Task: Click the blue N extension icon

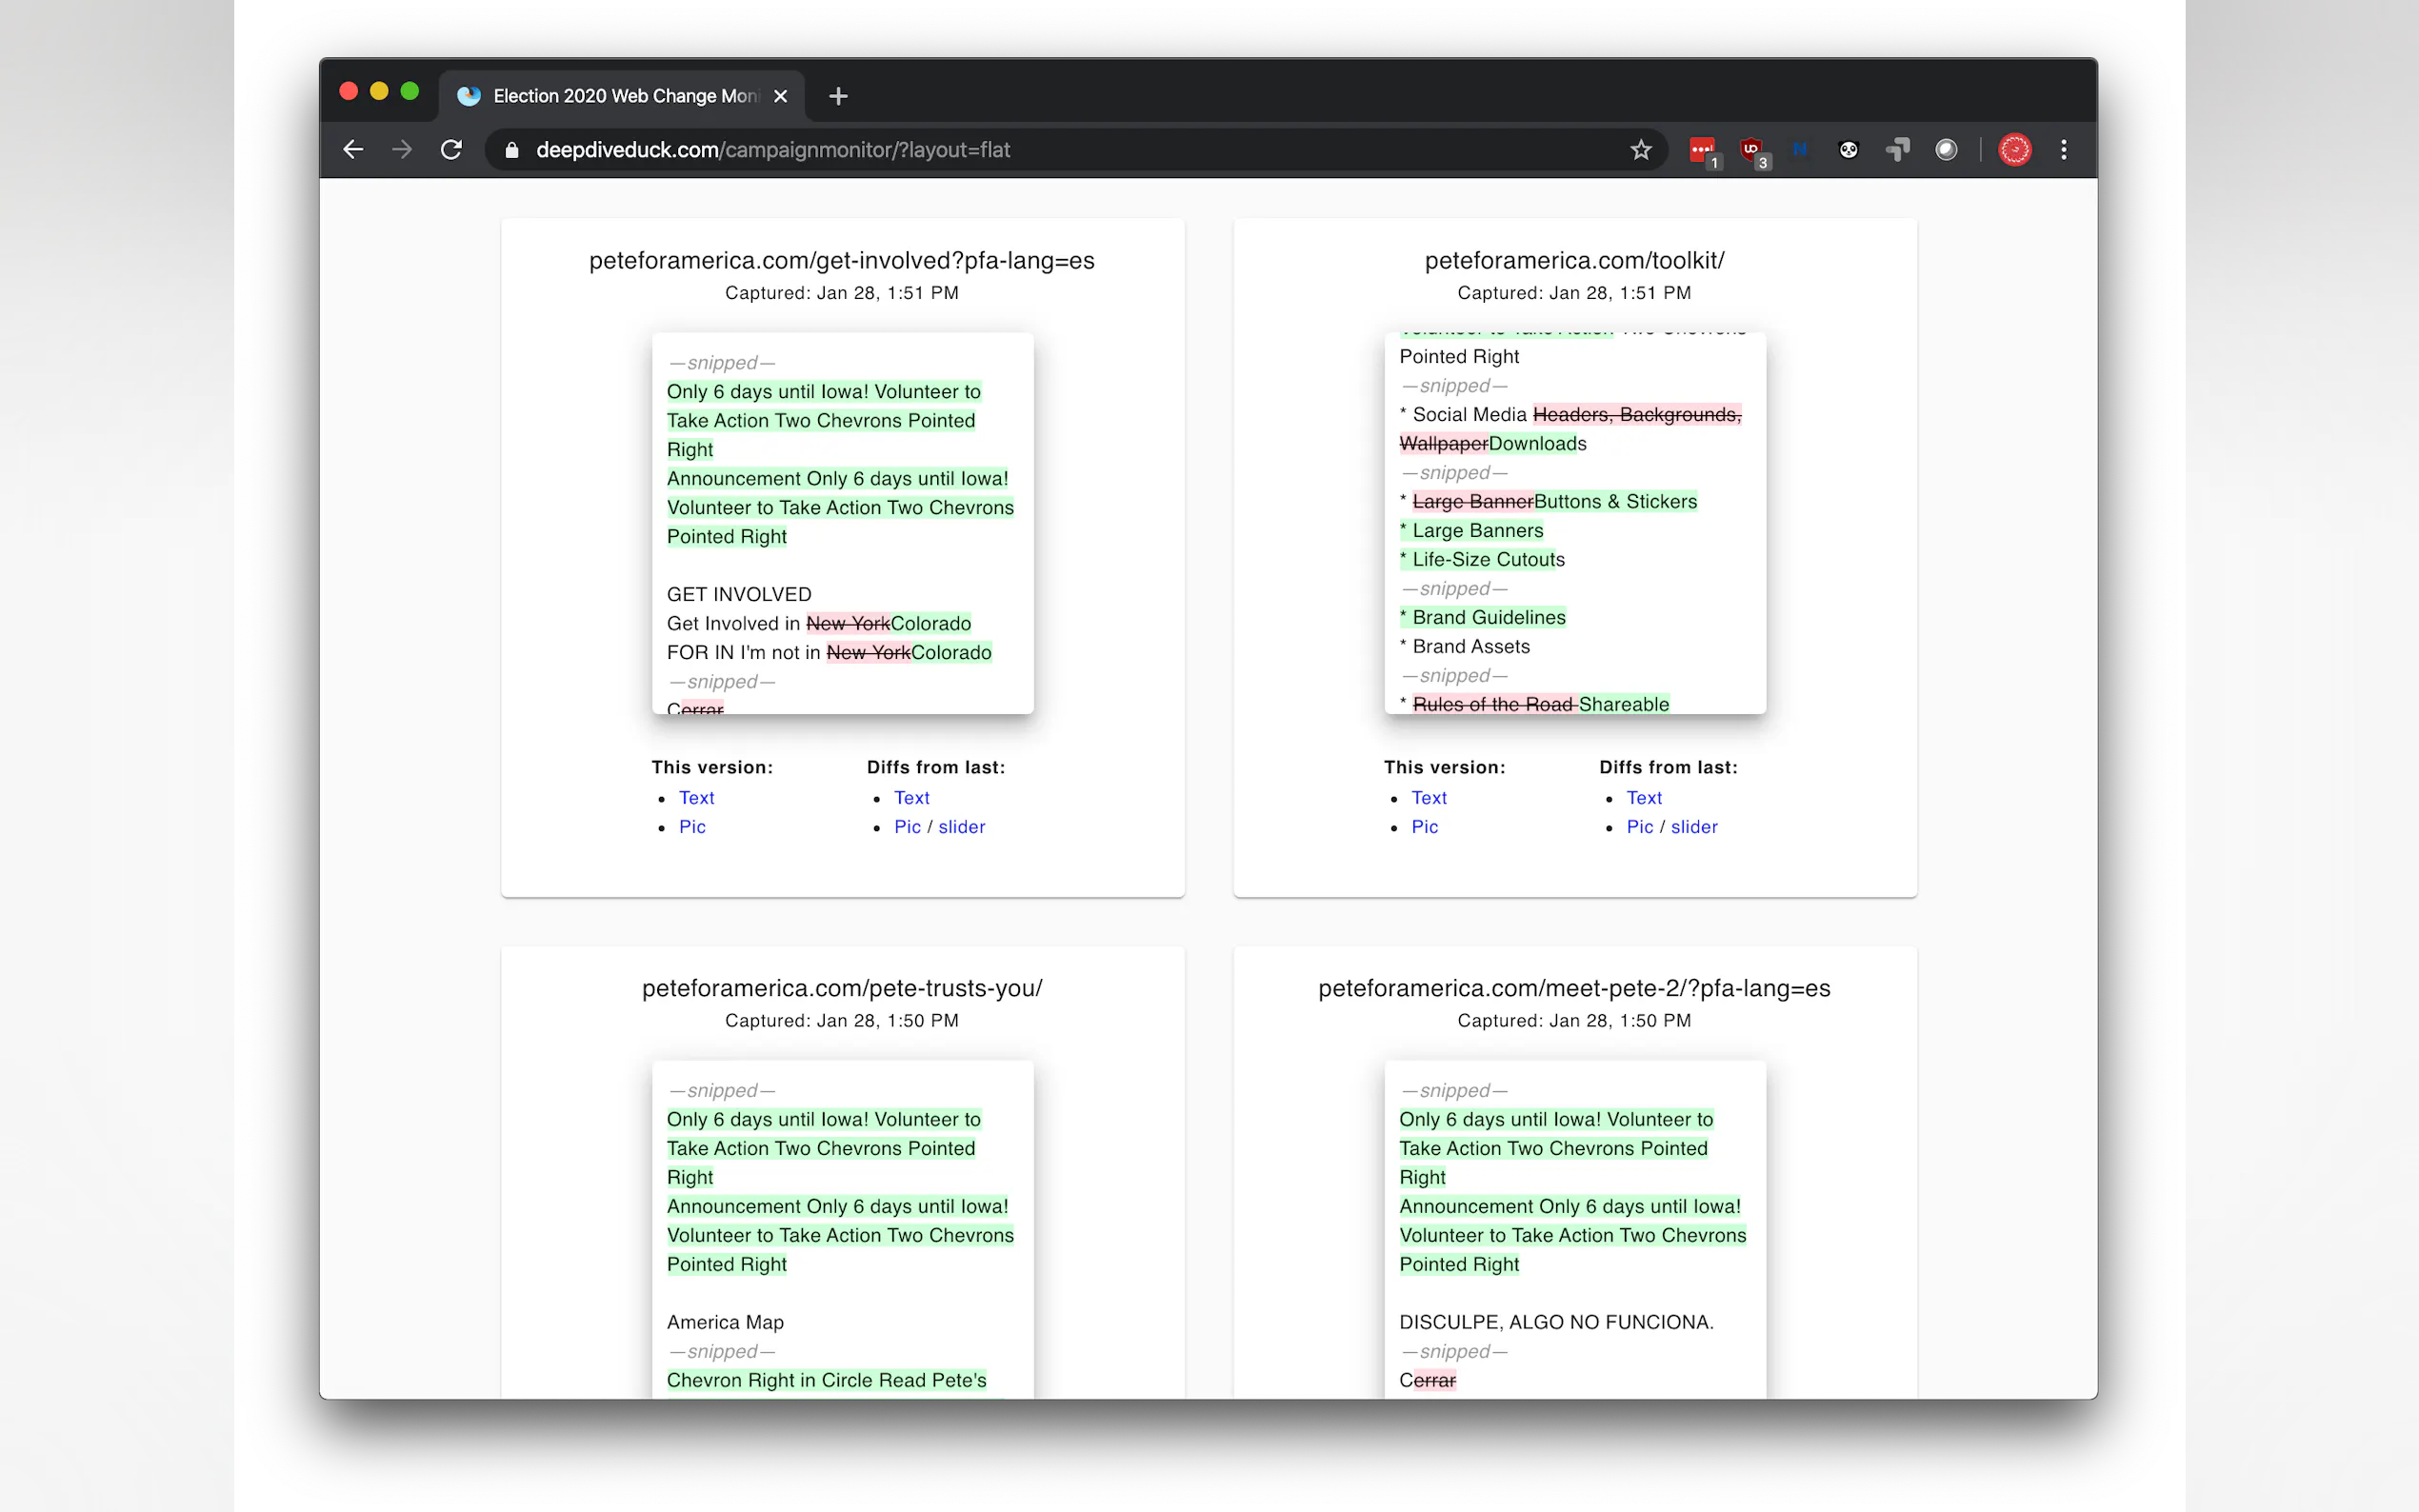Action: [x=1799, y=150]
